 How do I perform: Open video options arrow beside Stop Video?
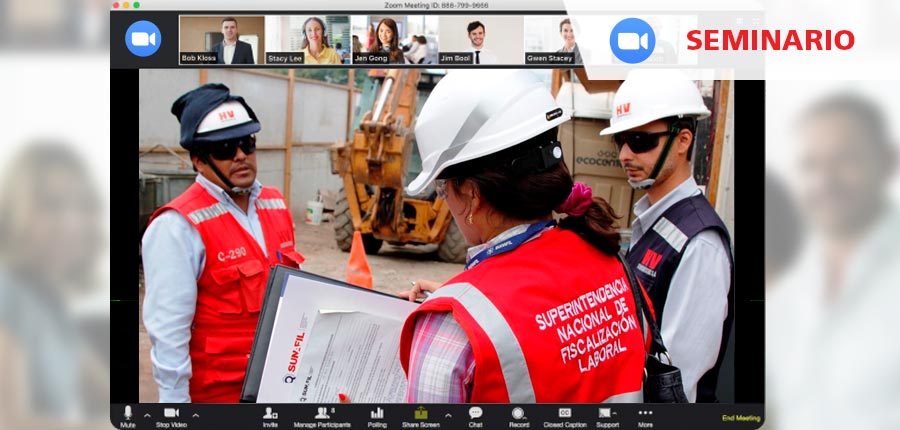[195, 414]
